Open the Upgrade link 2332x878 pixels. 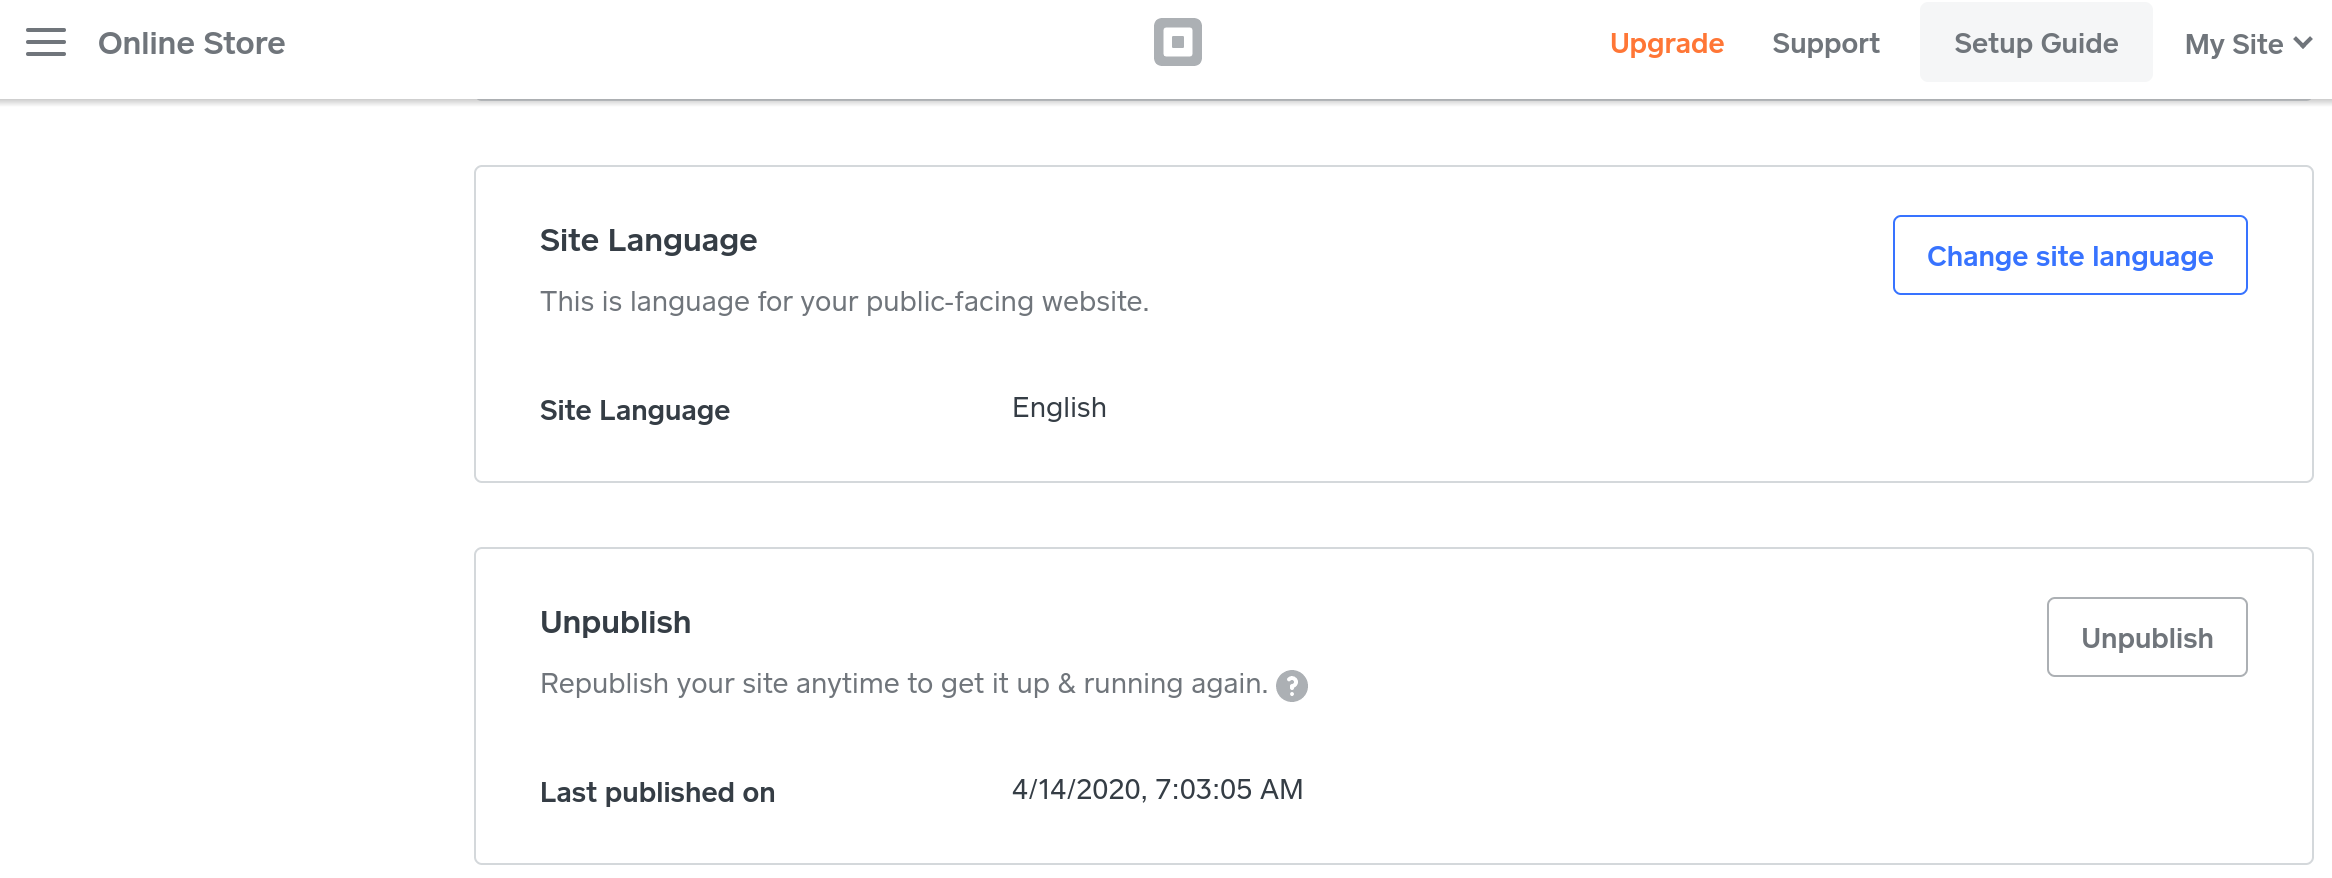(x=1666, y=44)
